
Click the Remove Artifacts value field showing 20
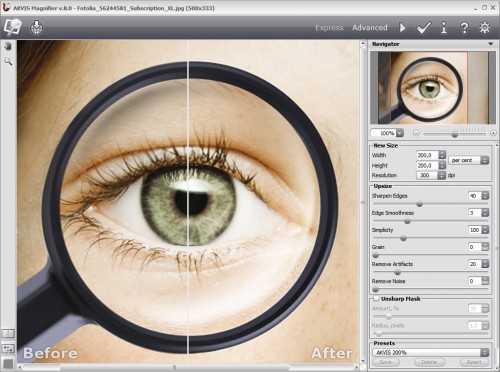(475, 264)
